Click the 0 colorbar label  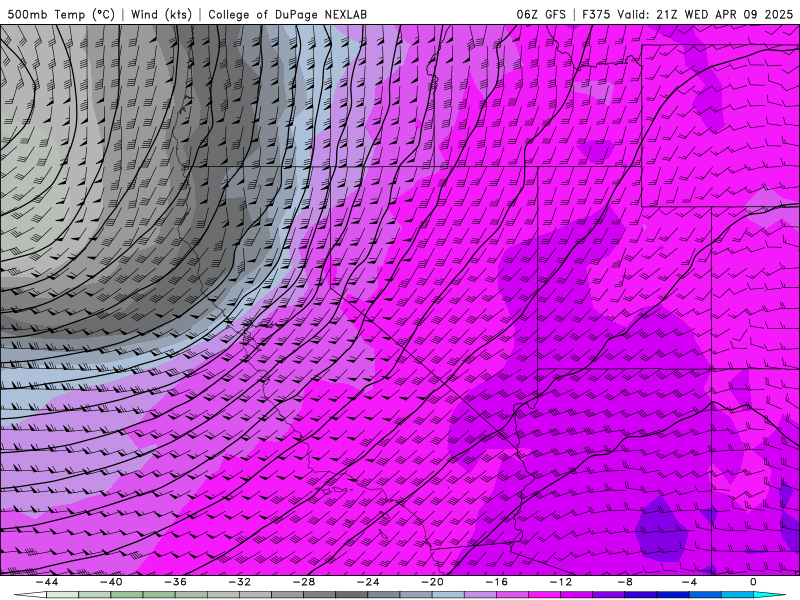pos(754,582)
